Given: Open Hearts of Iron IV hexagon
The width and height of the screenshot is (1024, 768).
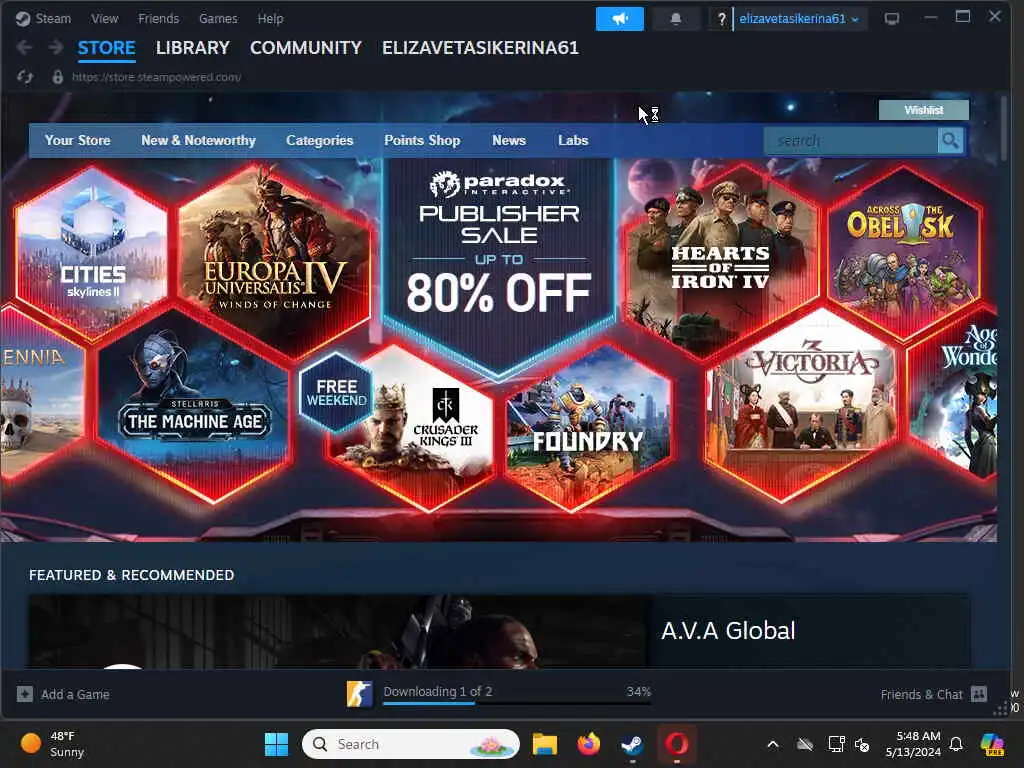Looking at the screenshot, I should click(x=720, y=261).
